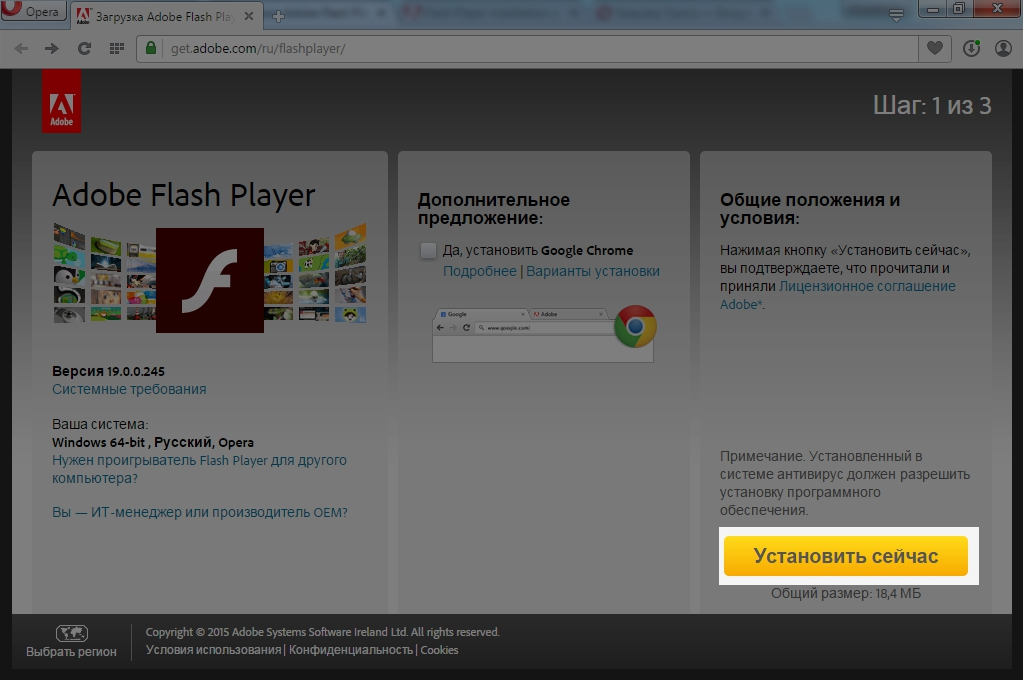Click the red Adobe logo
The height and width of the screenshot is (680, 1023).
click(61, 101)
